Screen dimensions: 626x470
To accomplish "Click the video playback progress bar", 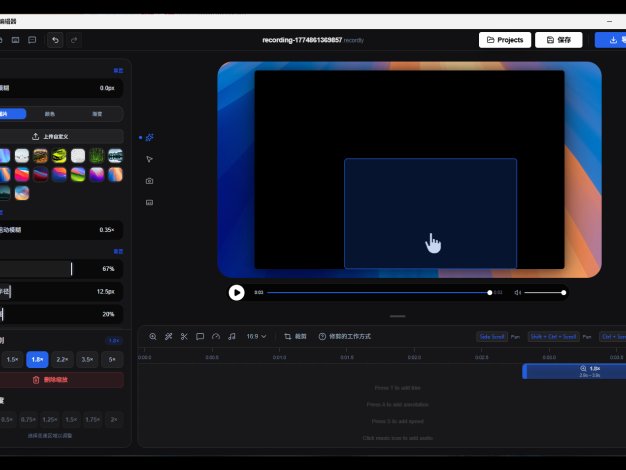I will point(378,293).
